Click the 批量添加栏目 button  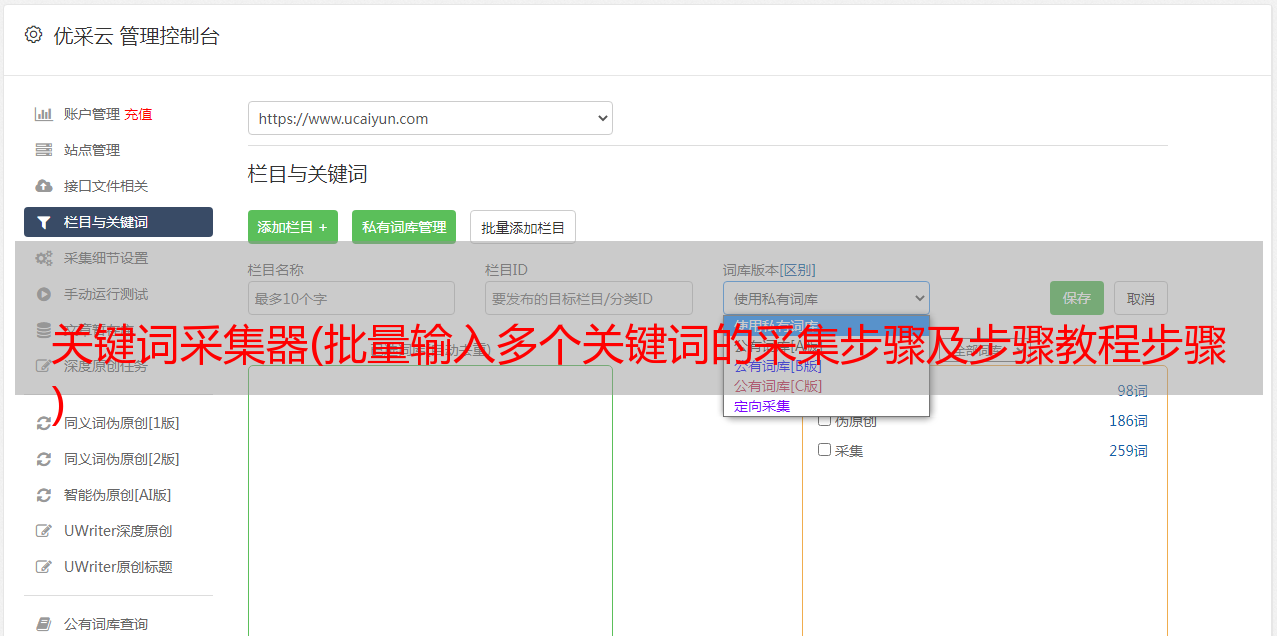[523, 227]
